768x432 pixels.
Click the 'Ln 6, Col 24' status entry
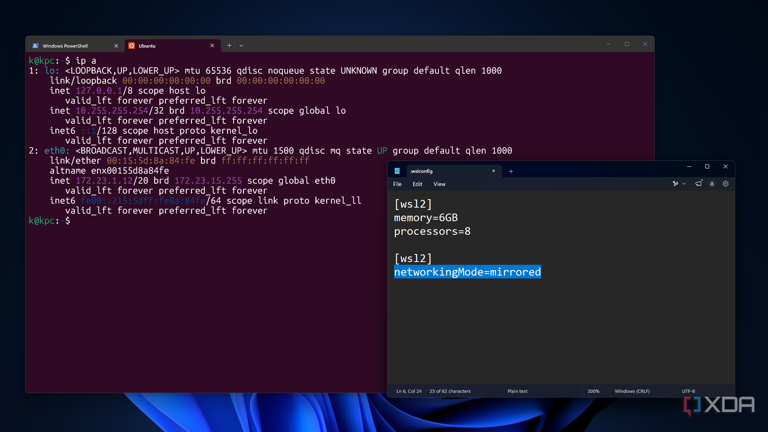coord(409,391)
